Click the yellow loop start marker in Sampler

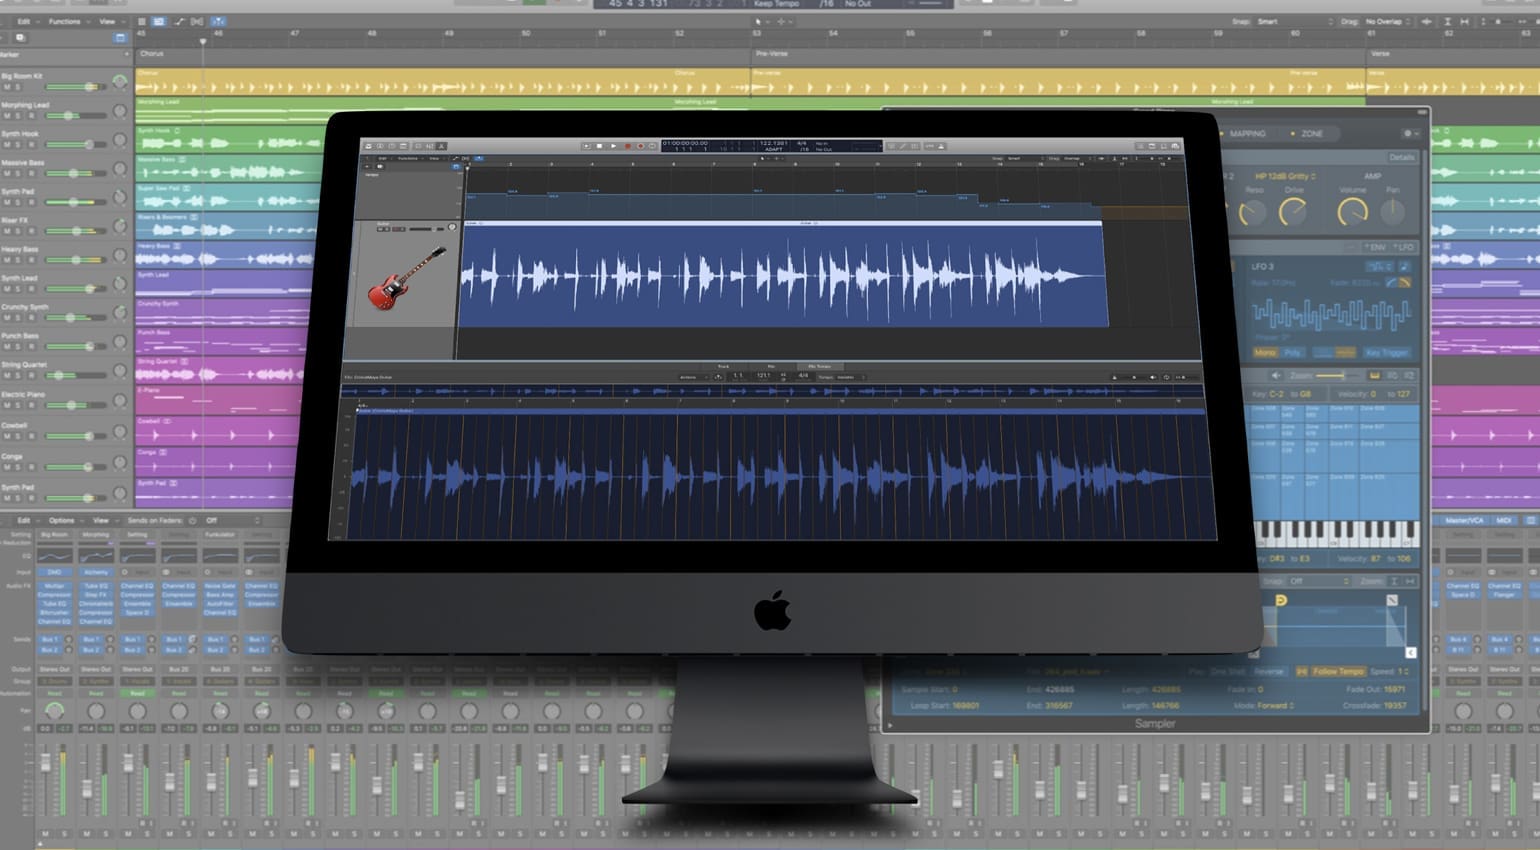1281,600
